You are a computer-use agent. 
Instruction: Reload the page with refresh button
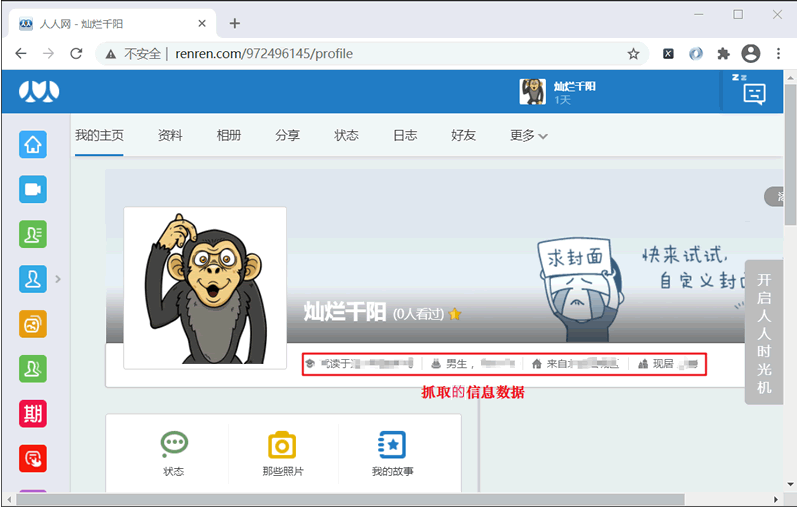pos(76,54)
